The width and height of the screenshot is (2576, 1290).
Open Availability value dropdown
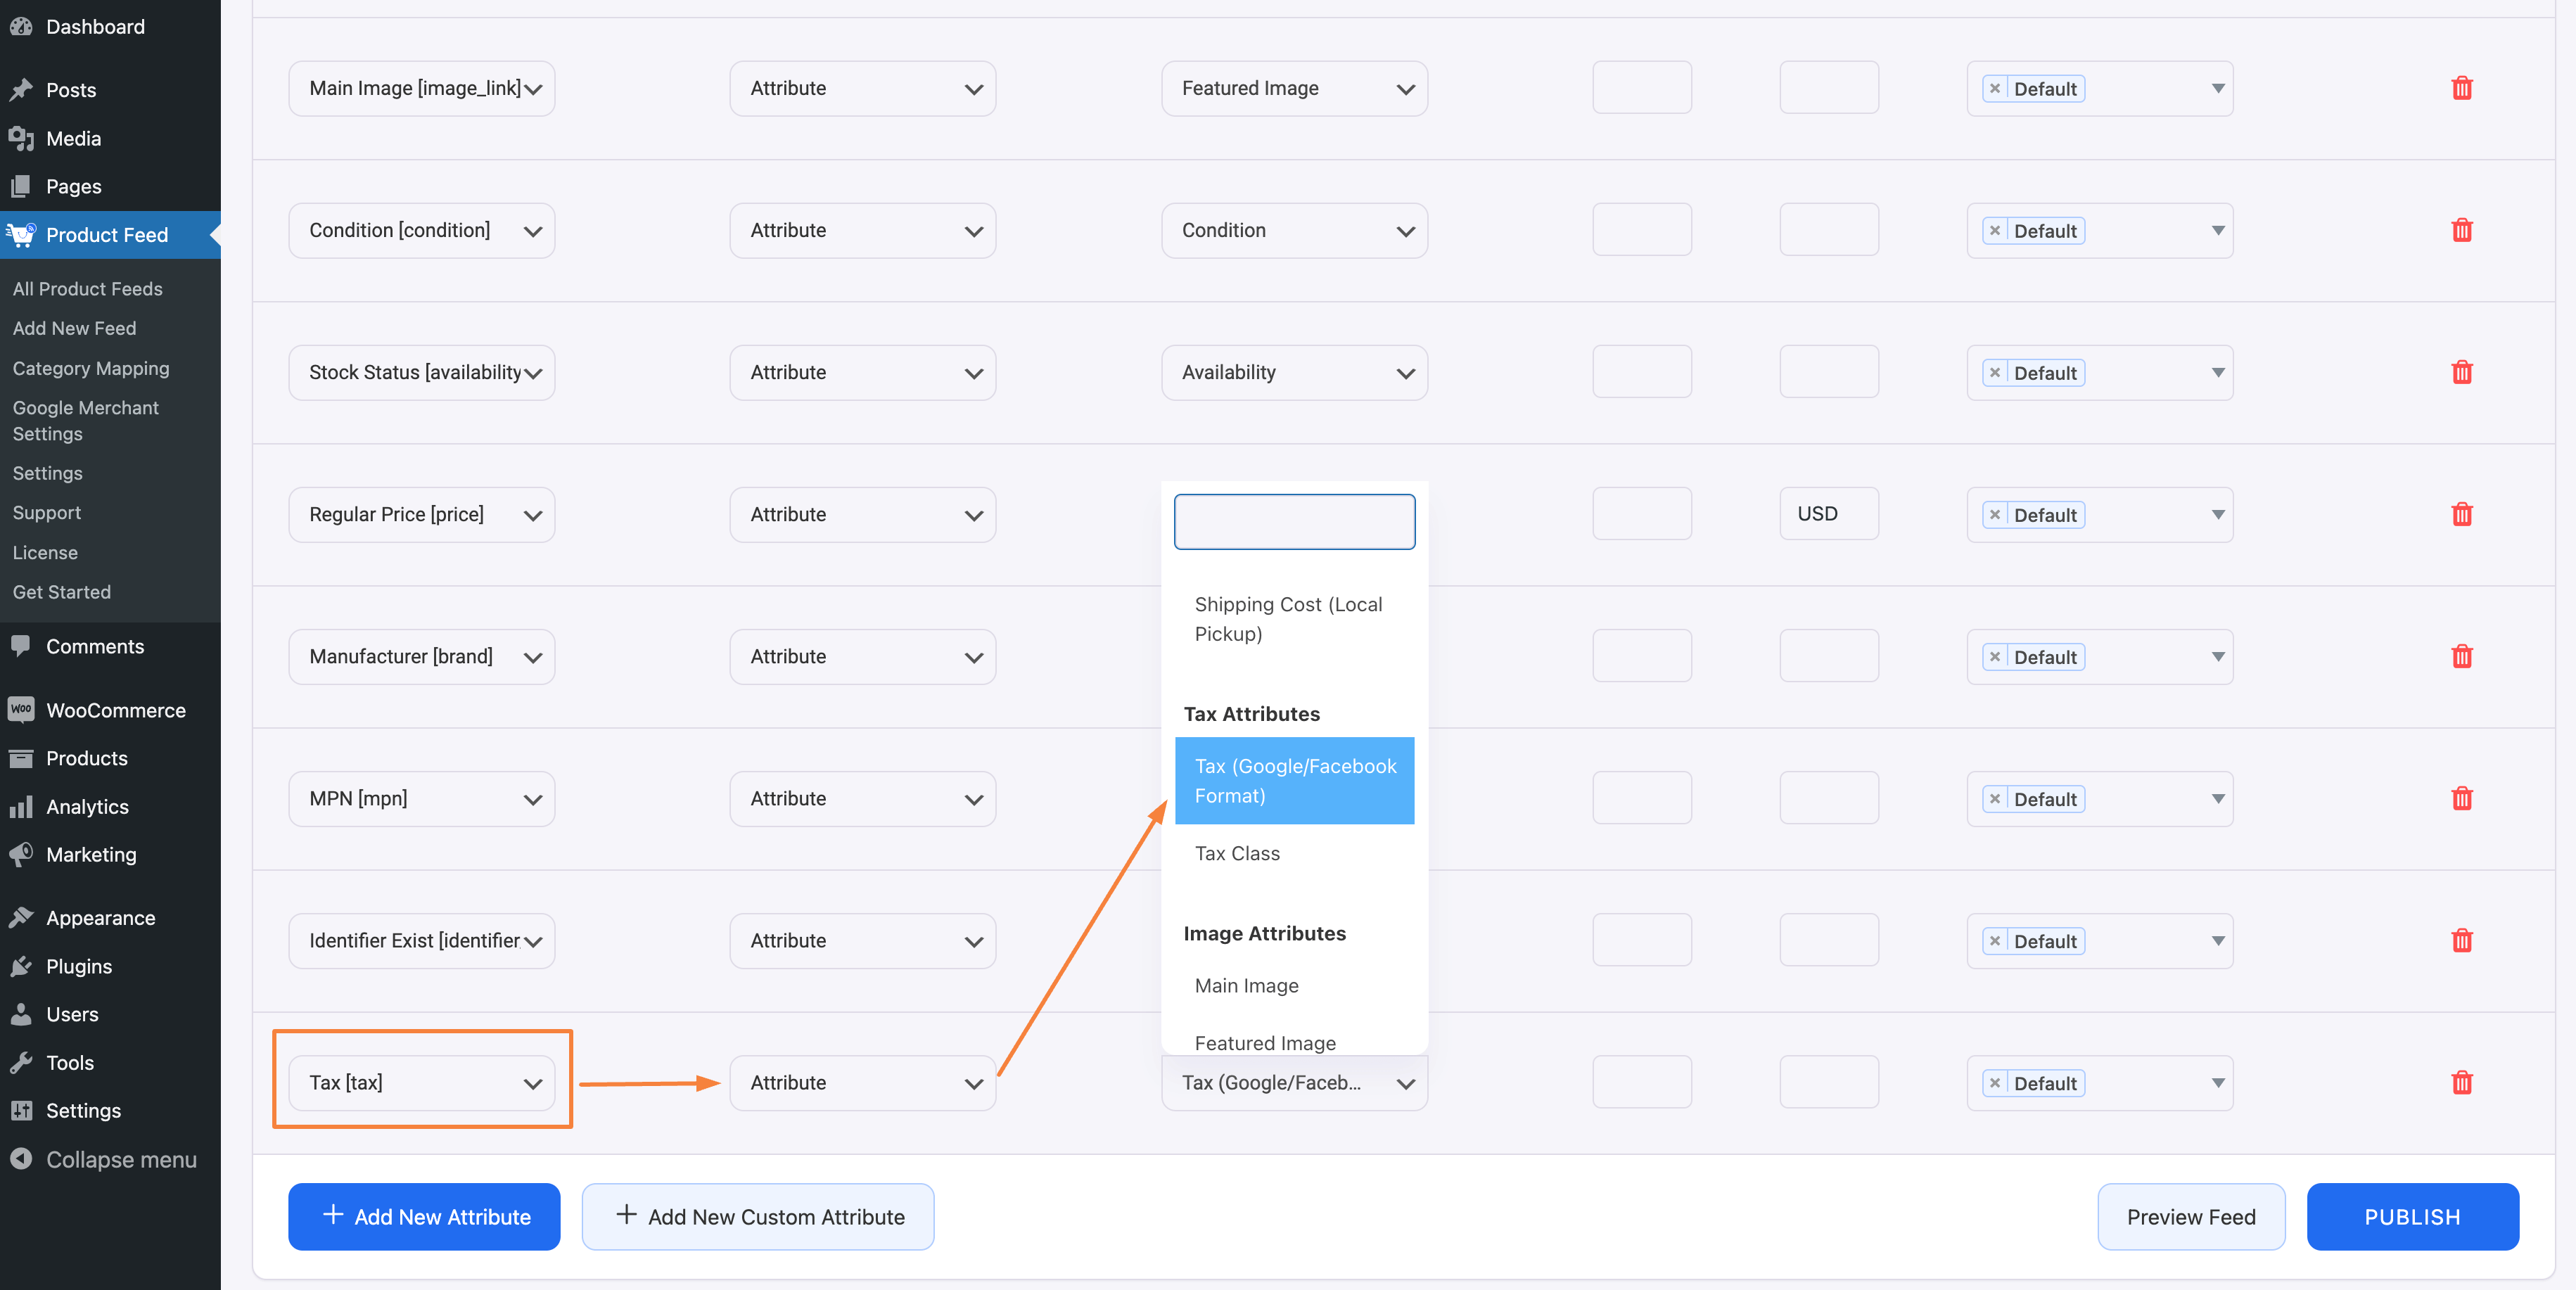click(x=1294, y=372)
